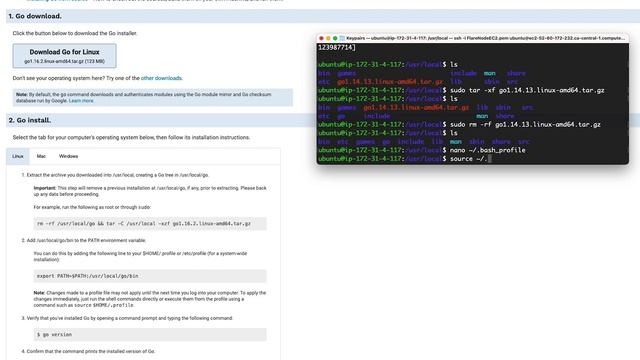The height and width of the screenshot is (360, 640).
Task: Select the Linux install tab
Action: coord(18,156)
